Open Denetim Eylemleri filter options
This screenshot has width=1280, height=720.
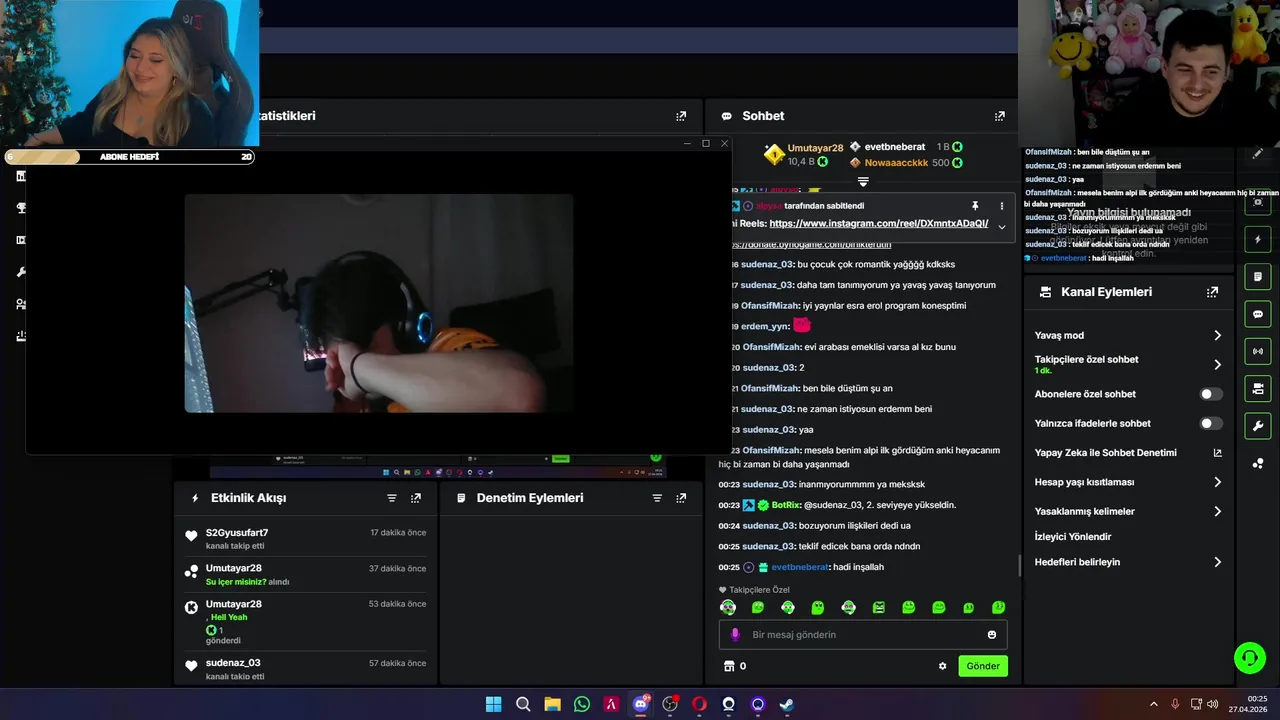657,498
